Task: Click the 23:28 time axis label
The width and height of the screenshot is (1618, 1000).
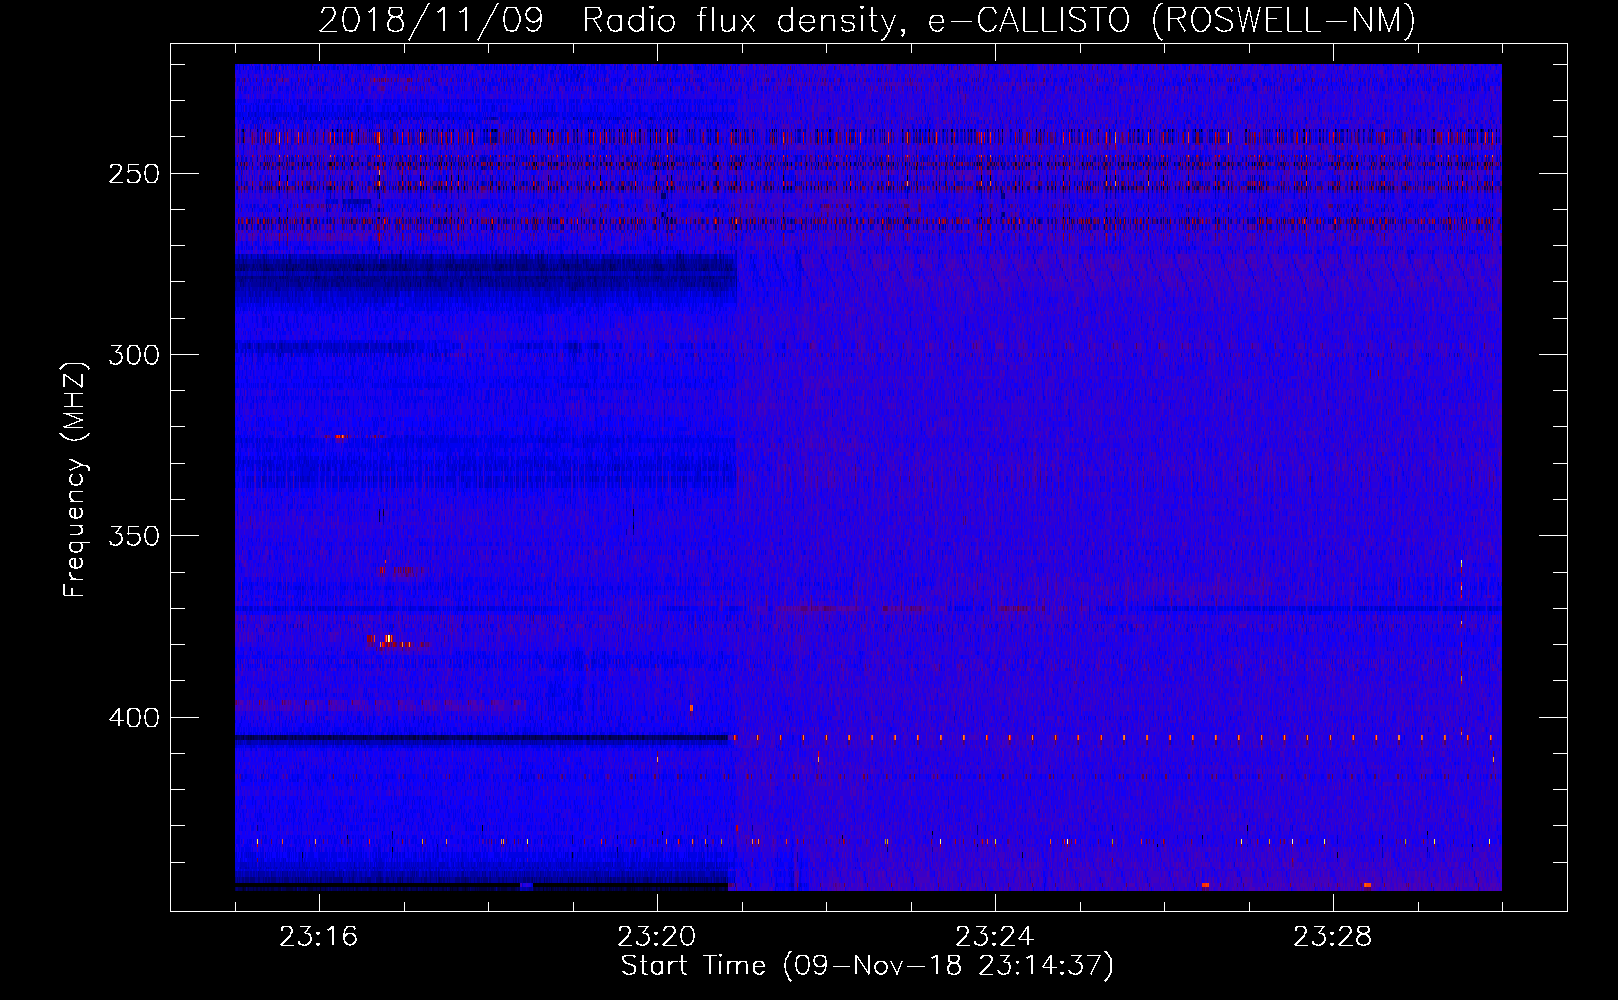Action: 1333,937
